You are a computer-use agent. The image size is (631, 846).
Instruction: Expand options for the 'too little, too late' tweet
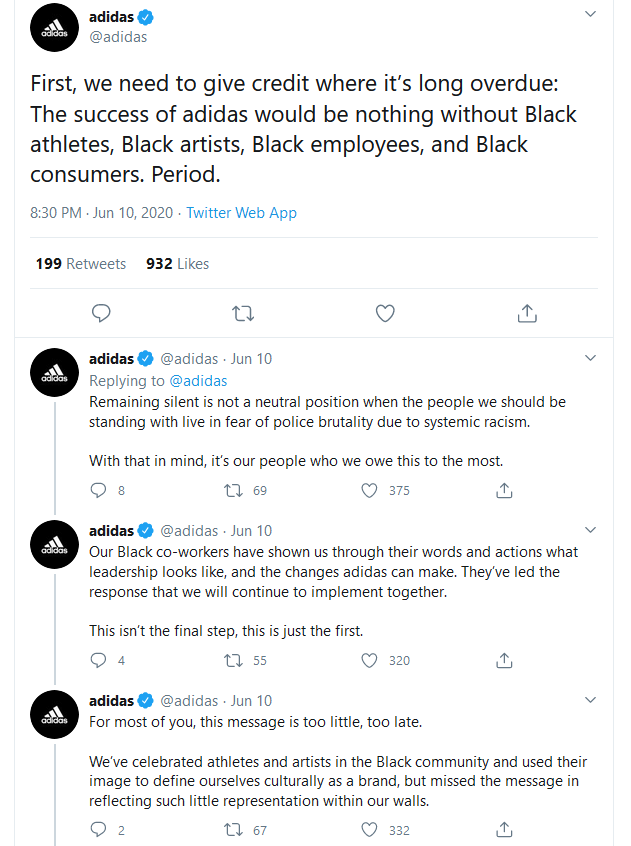point(591,700)
